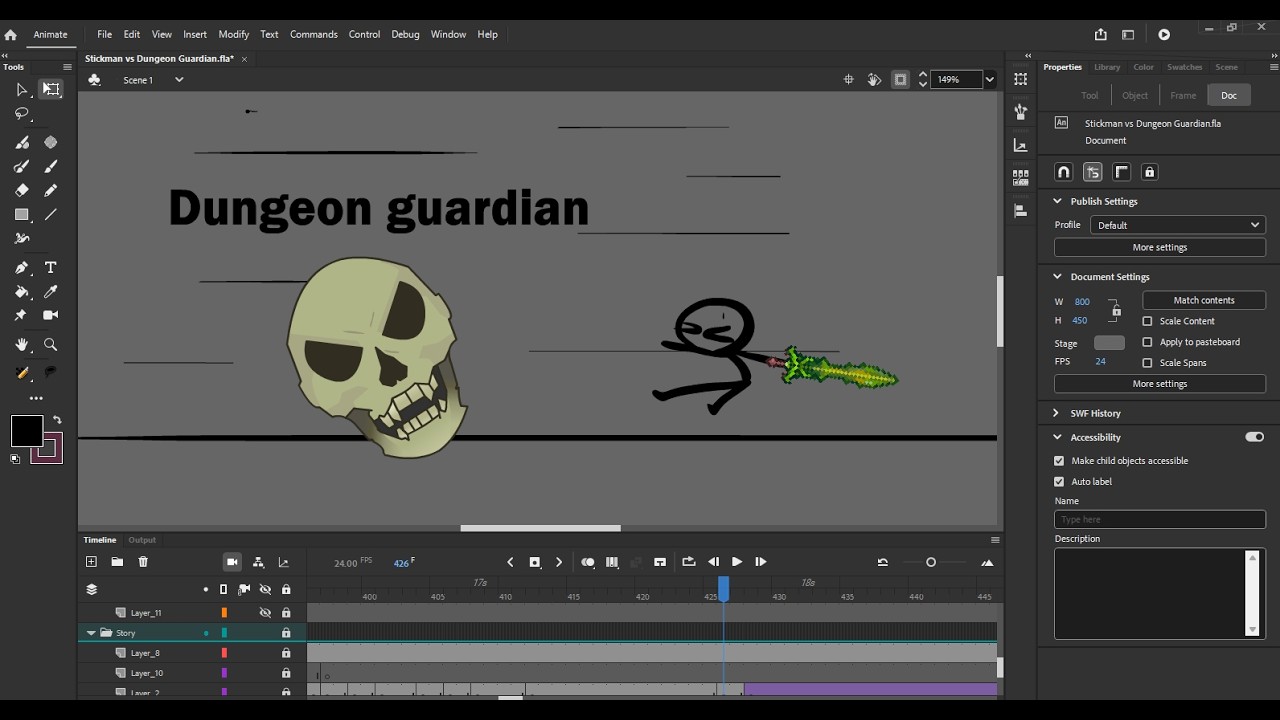
Task: Uncheck the Auto label checkbox
Action: [x=1059, y=482]
